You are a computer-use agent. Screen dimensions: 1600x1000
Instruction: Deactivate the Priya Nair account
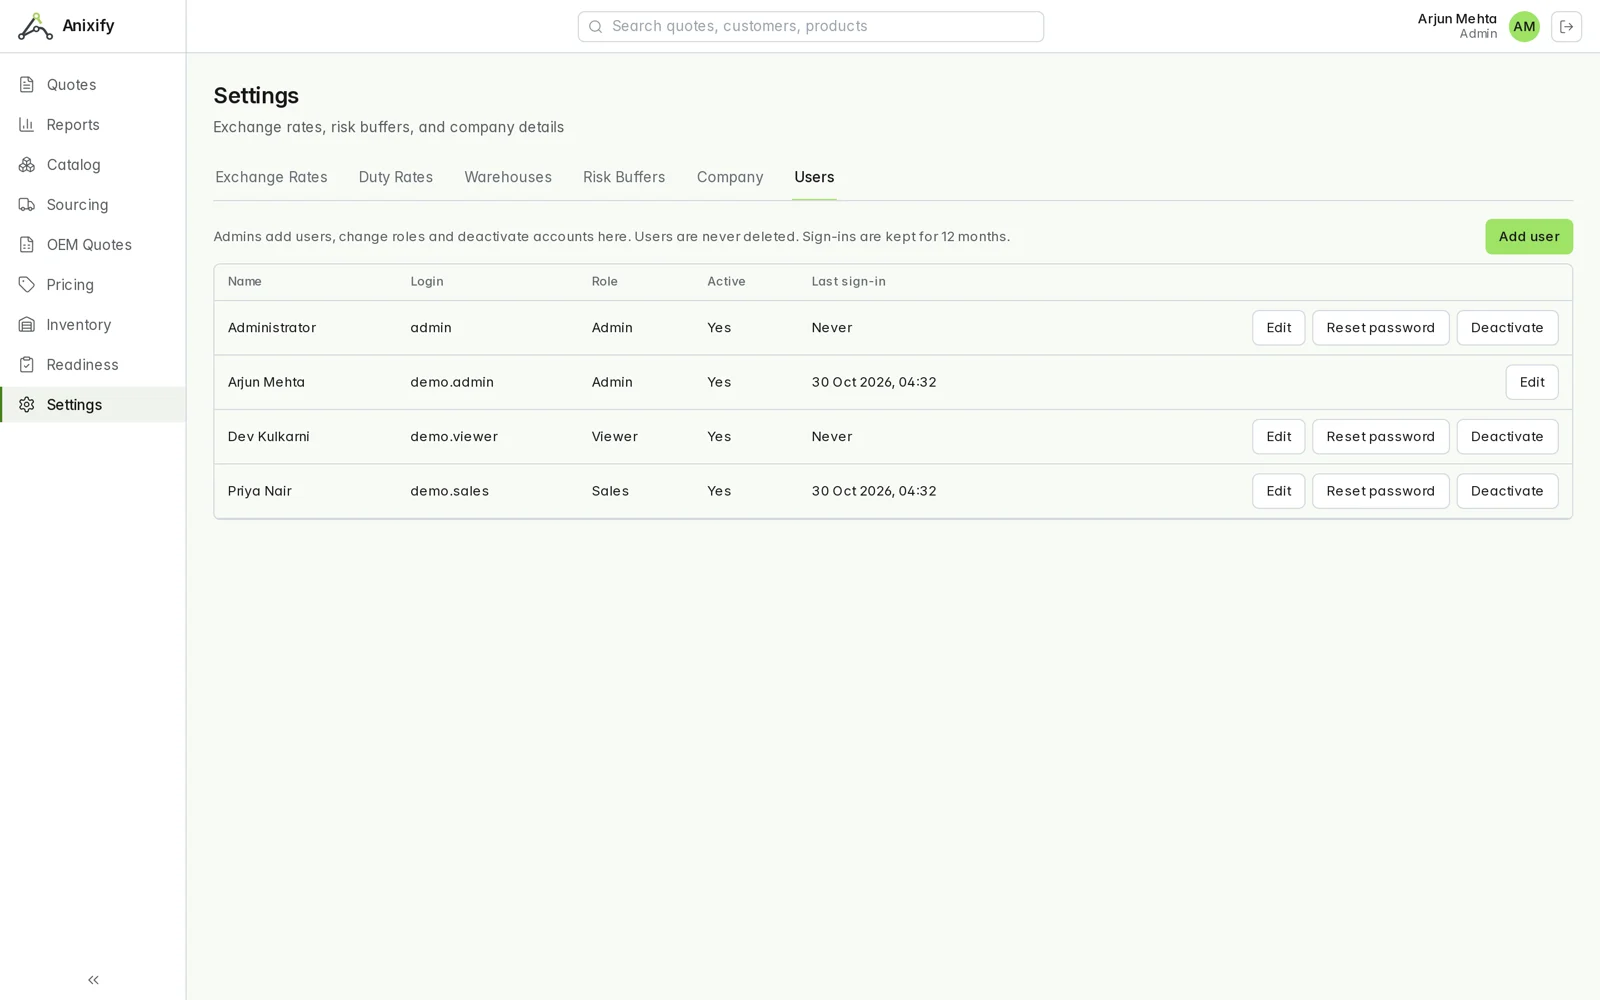1507,491
